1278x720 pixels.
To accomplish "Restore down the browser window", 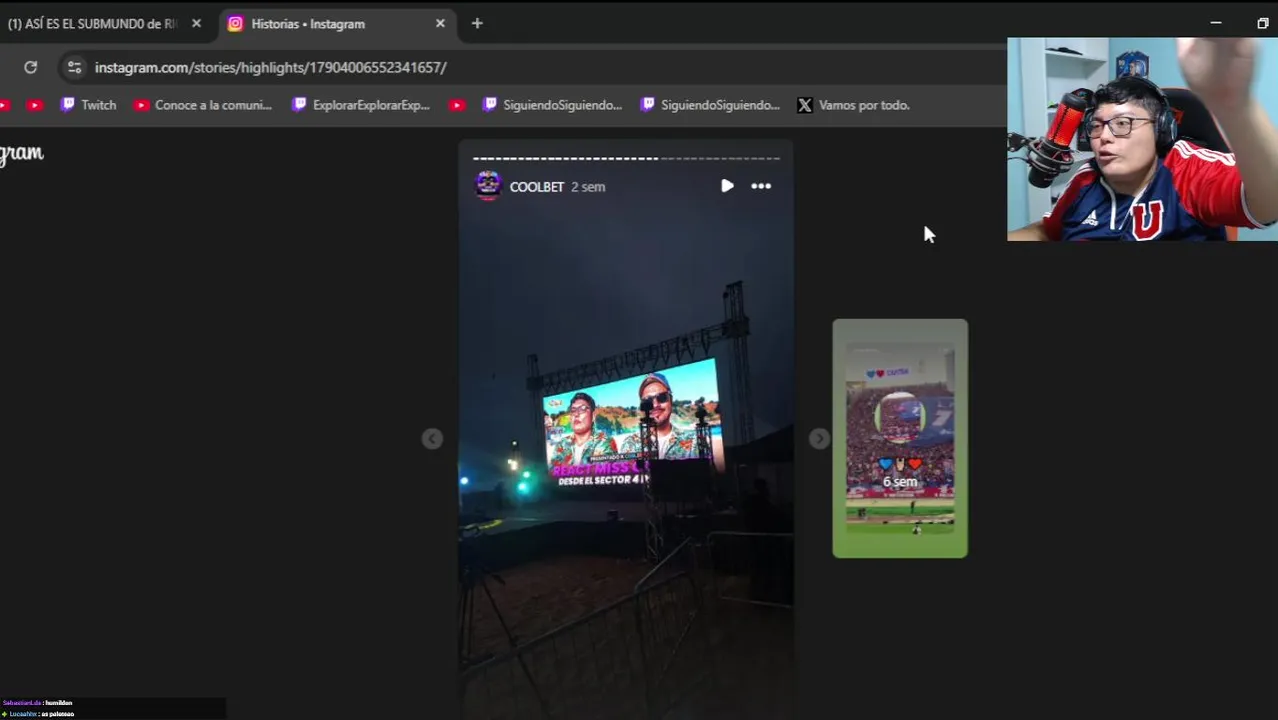I will tap(1262, 23).
